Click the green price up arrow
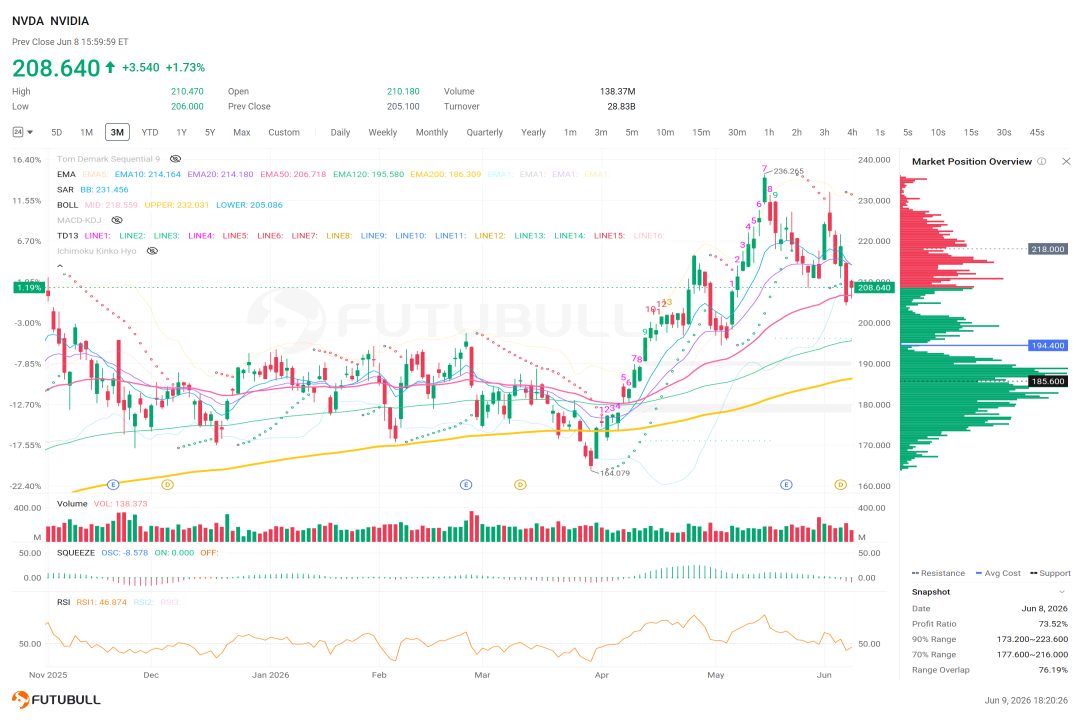 tap(110, 68)
